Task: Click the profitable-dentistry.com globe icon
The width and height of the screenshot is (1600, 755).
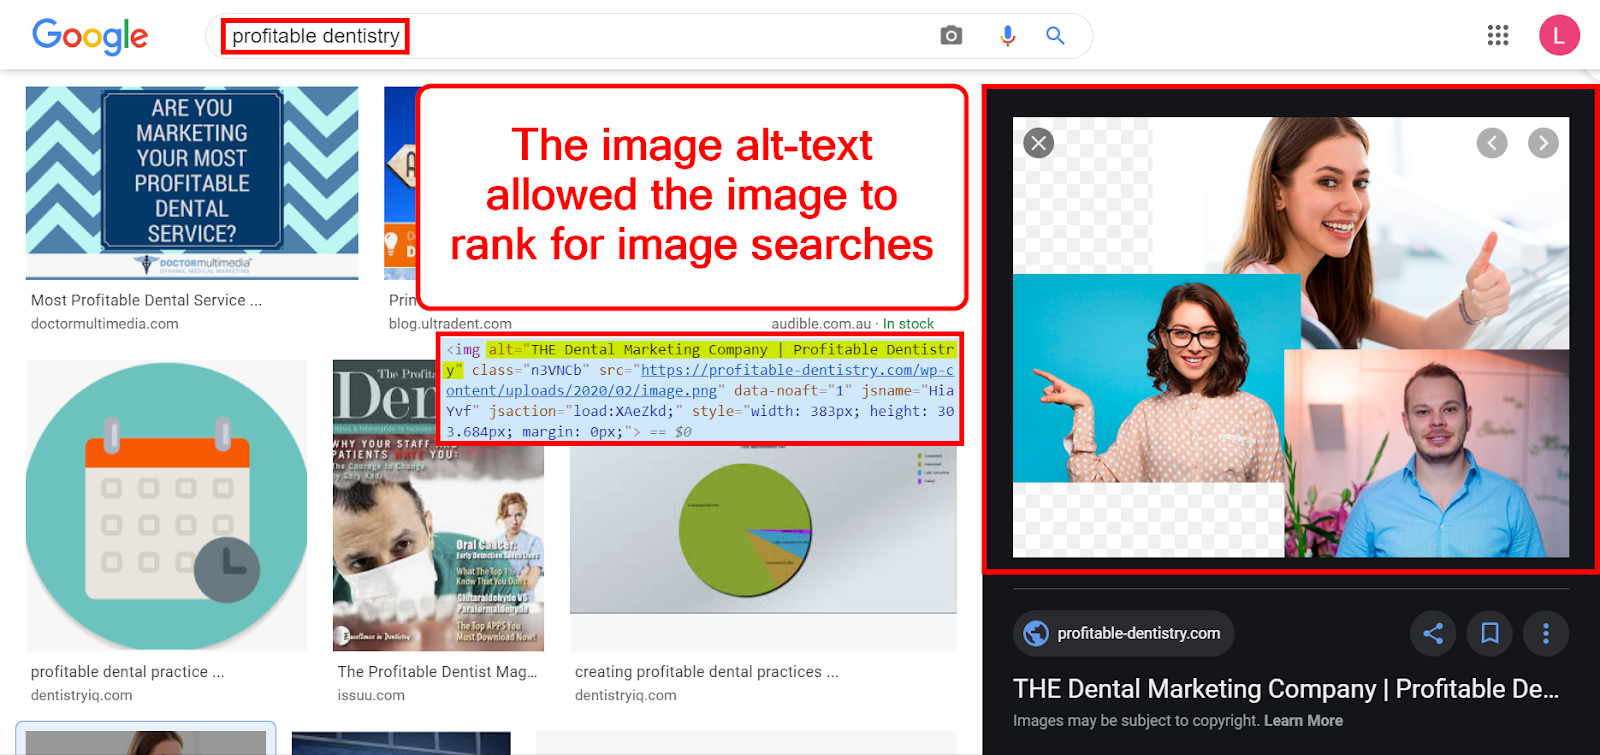Action: pos(1036,633)
